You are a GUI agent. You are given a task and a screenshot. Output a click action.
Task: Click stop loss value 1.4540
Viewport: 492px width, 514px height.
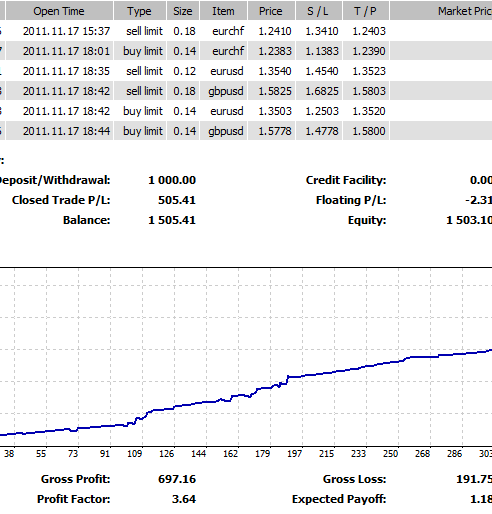[x=322, y=71]
